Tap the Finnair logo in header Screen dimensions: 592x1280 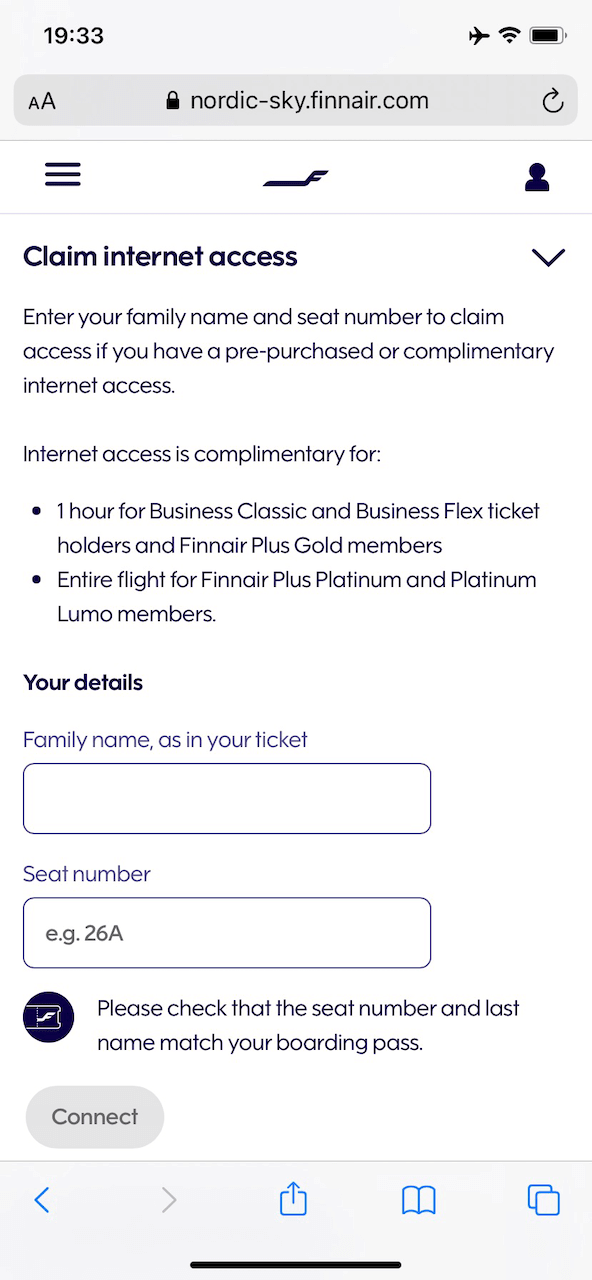(296, 179)
